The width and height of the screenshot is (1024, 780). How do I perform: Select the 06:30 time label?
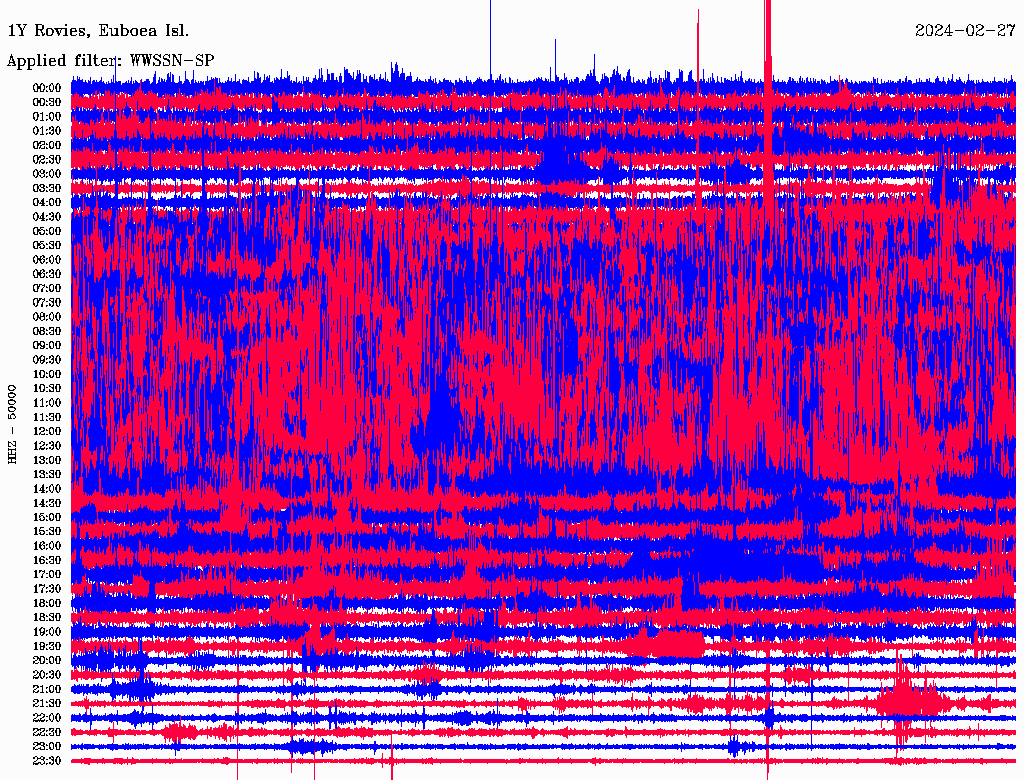(47, 274)
